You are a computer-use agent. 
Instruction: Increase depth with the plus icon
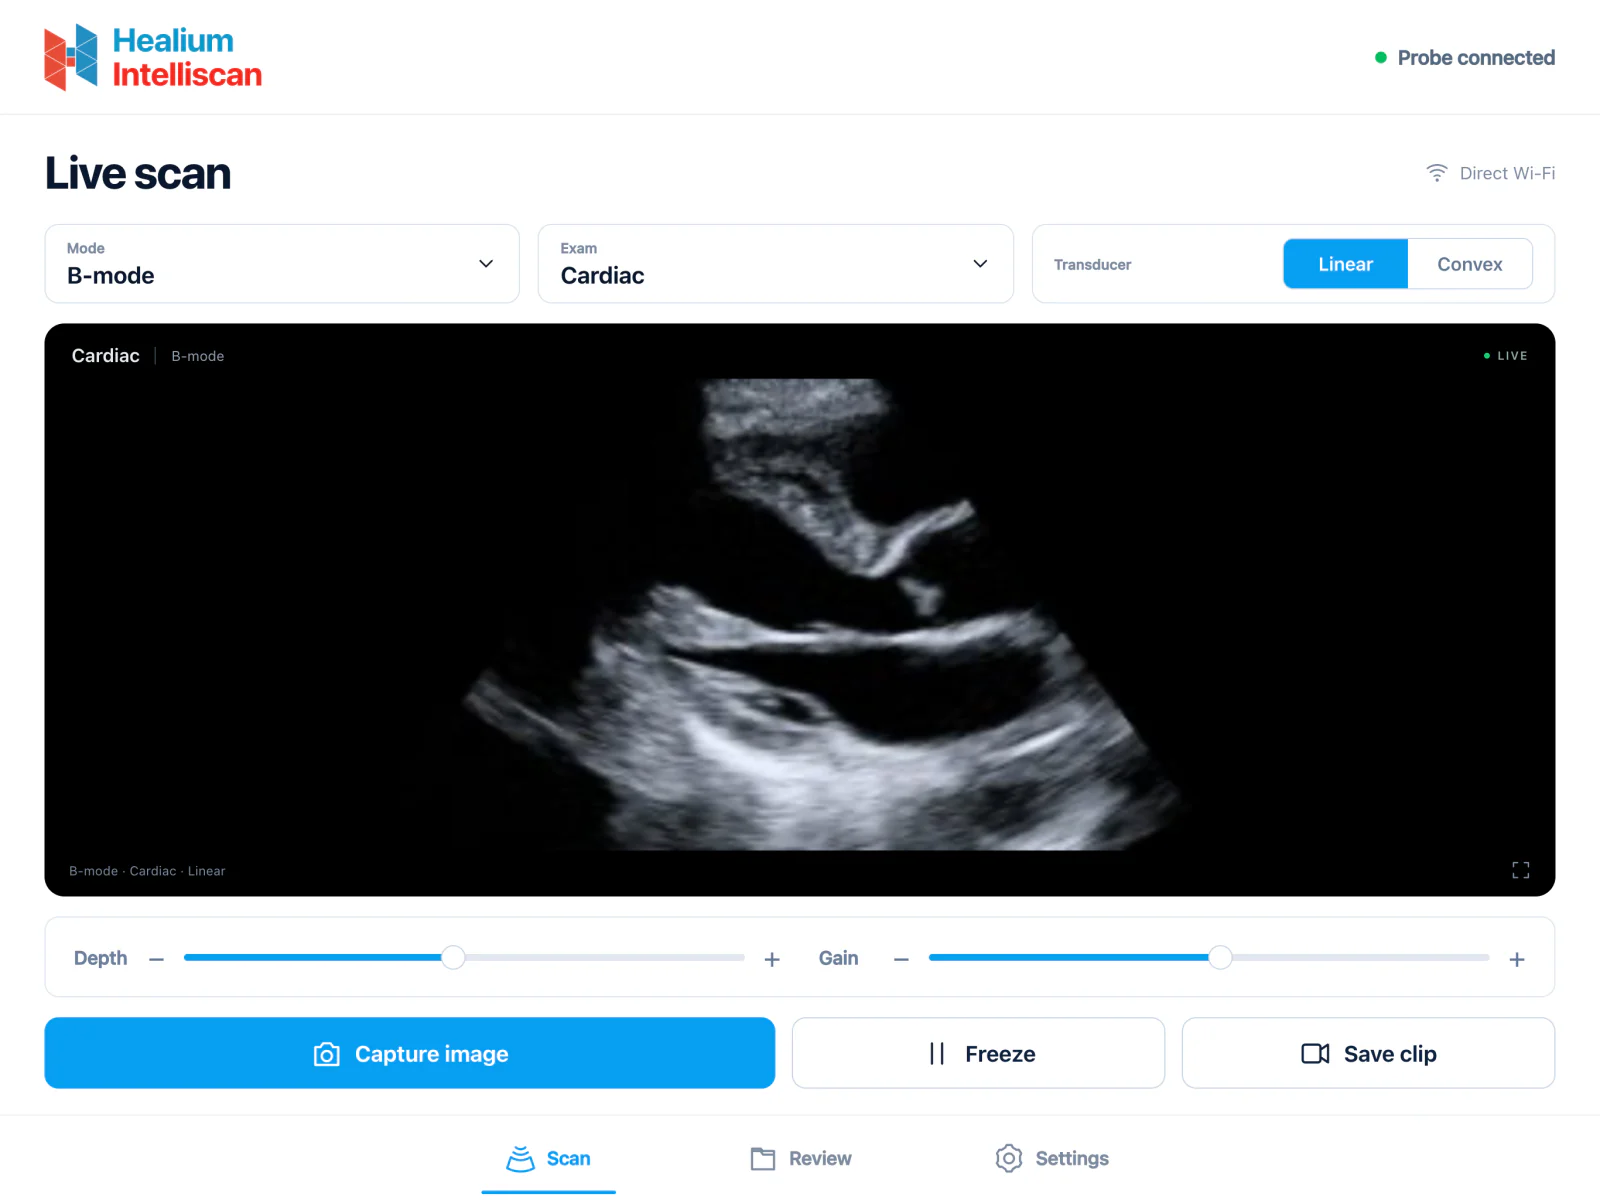pyautogui.click(x=772, y=959)
